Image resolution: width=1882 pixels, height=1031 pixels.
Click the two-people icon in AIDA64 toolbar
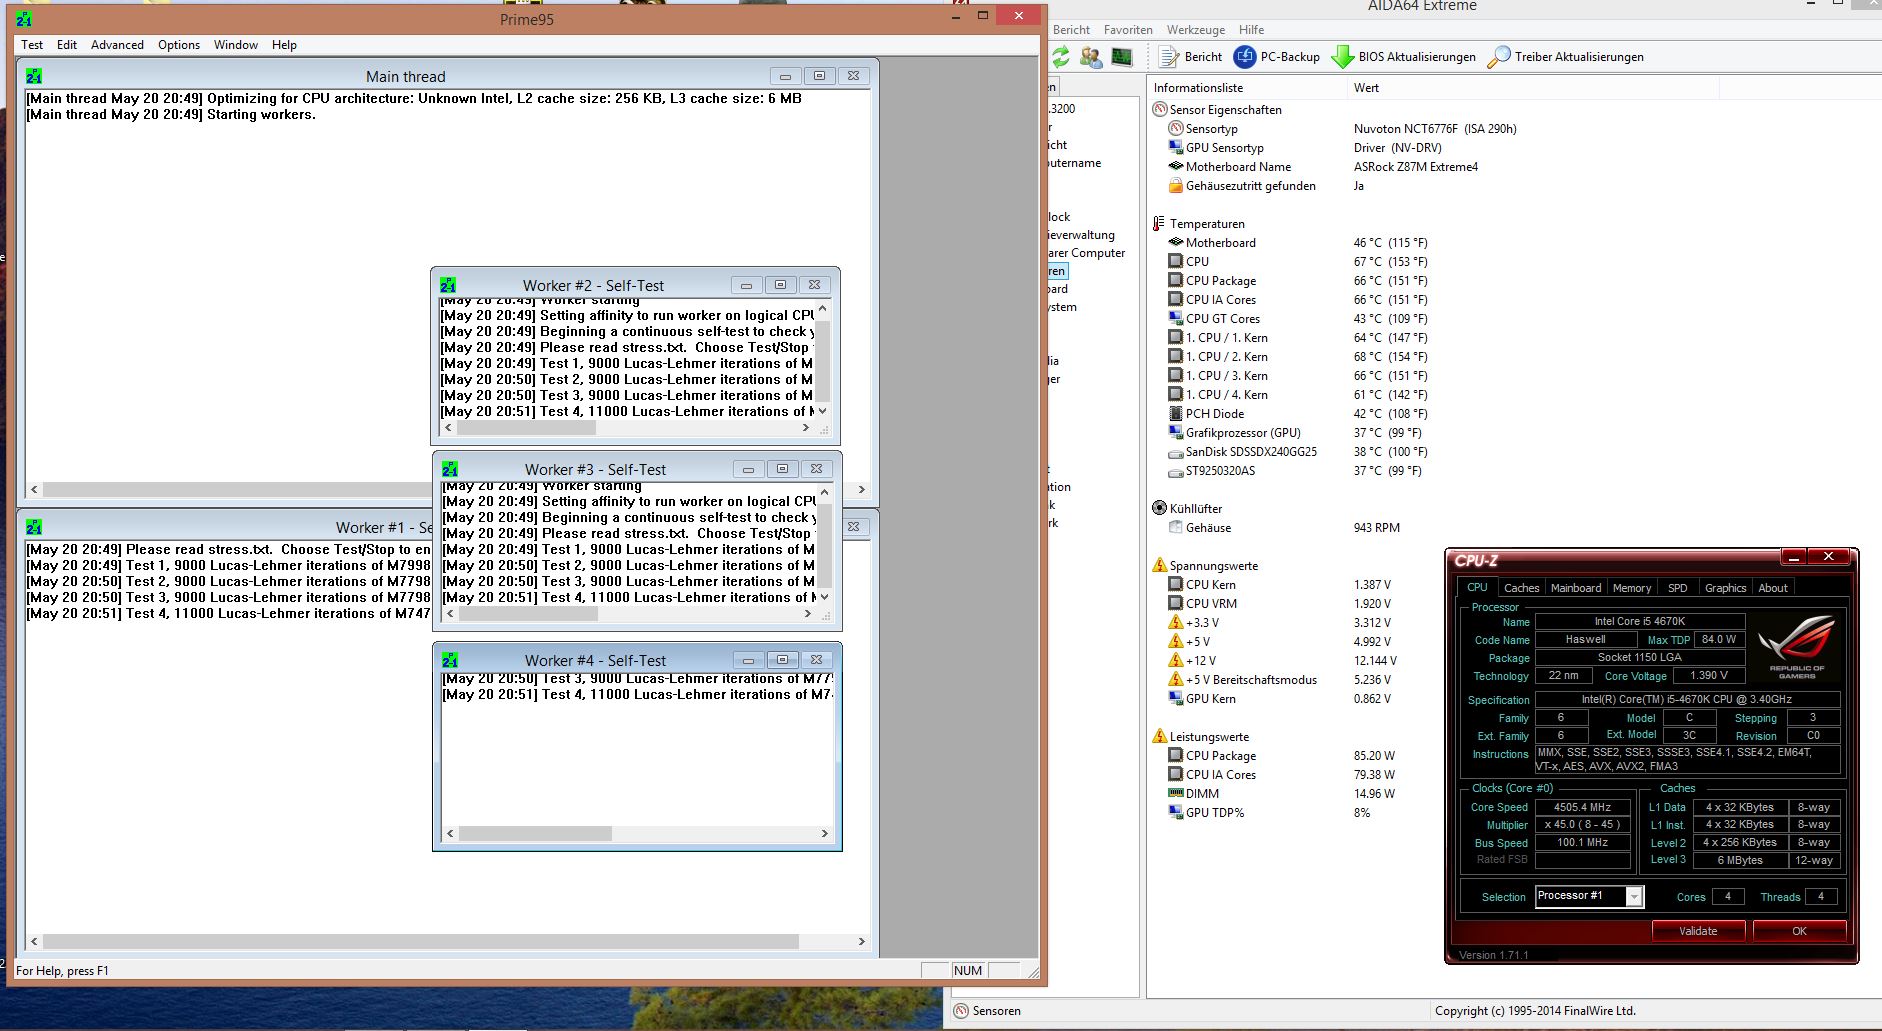pos(1091,57)
